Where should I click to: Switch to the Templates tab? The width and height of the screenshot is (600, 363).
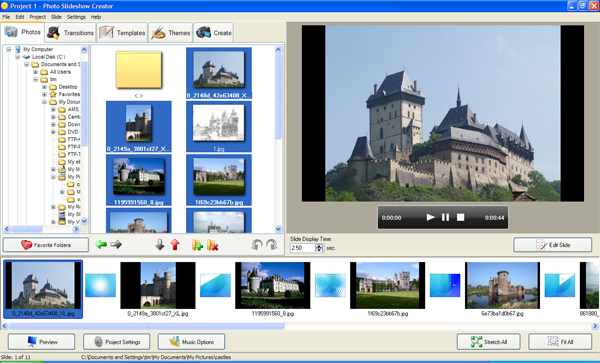point(122,33)
